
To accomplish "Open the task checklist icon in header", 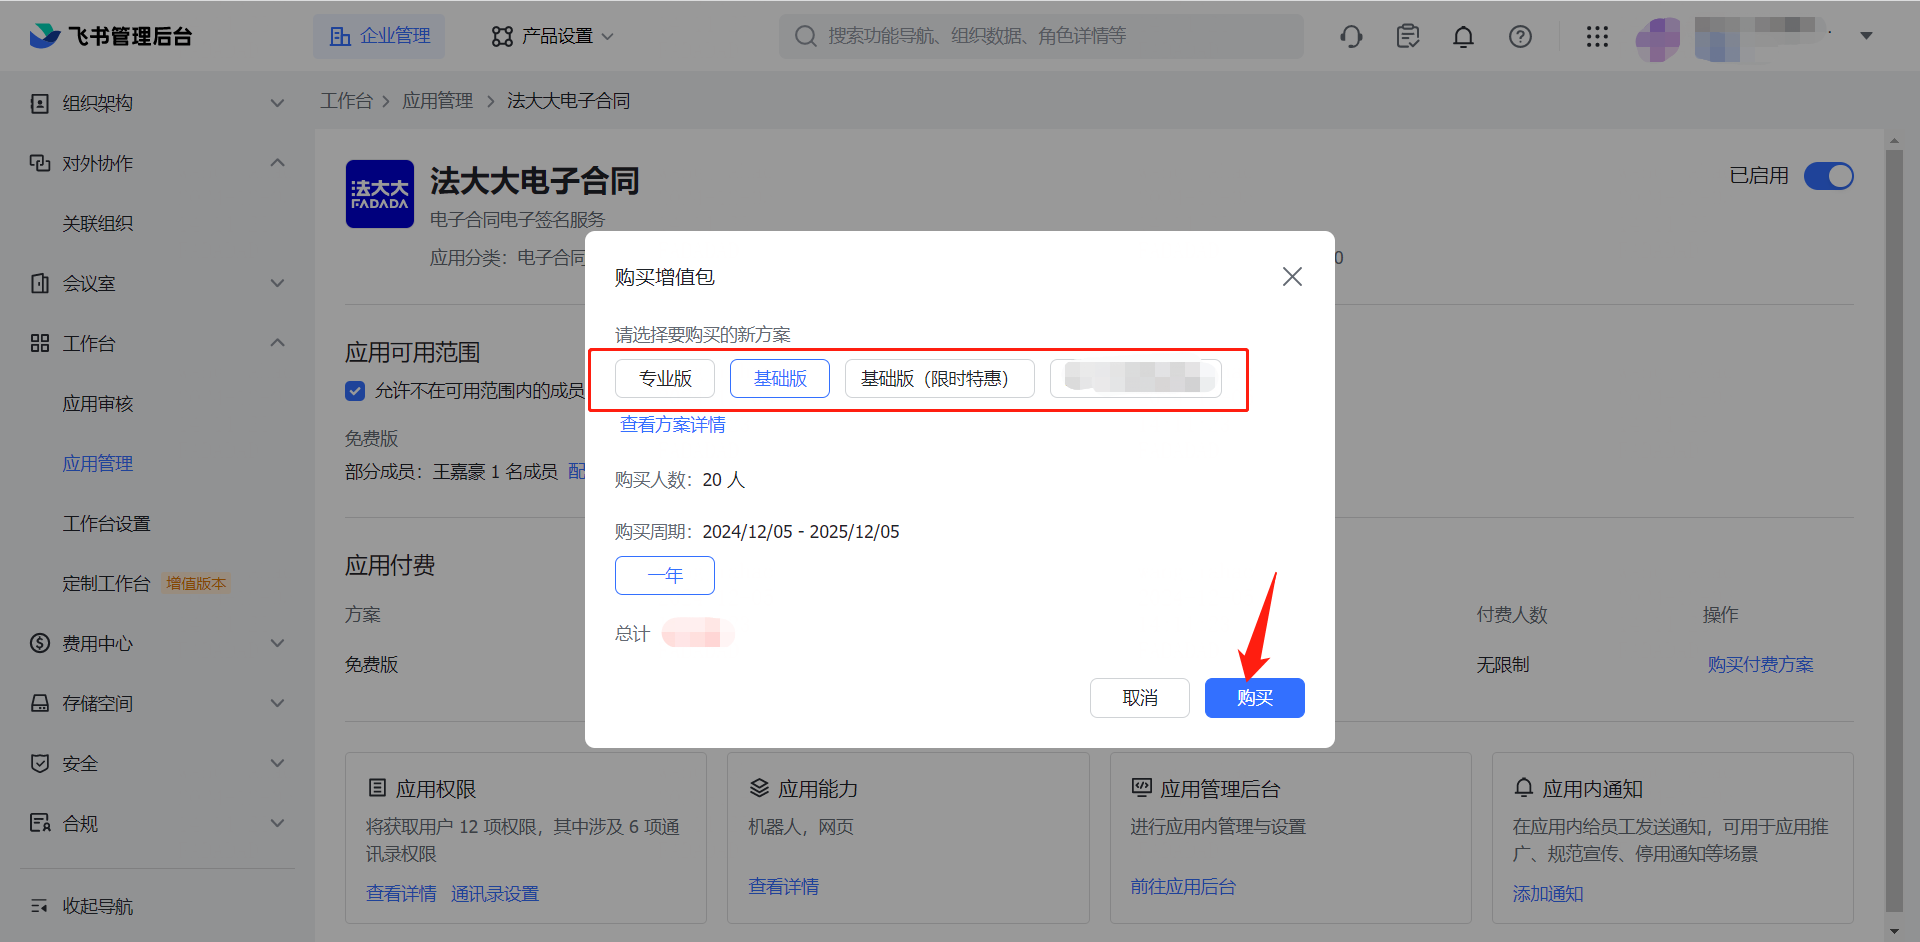I will pos(1408,36).
